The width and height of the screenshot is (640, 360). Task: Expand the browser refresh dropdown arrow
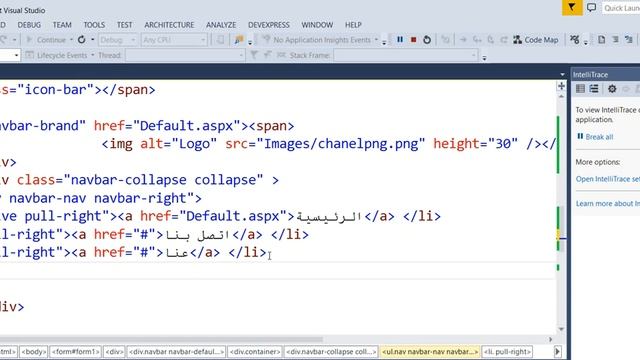click(x=93, y=40)
